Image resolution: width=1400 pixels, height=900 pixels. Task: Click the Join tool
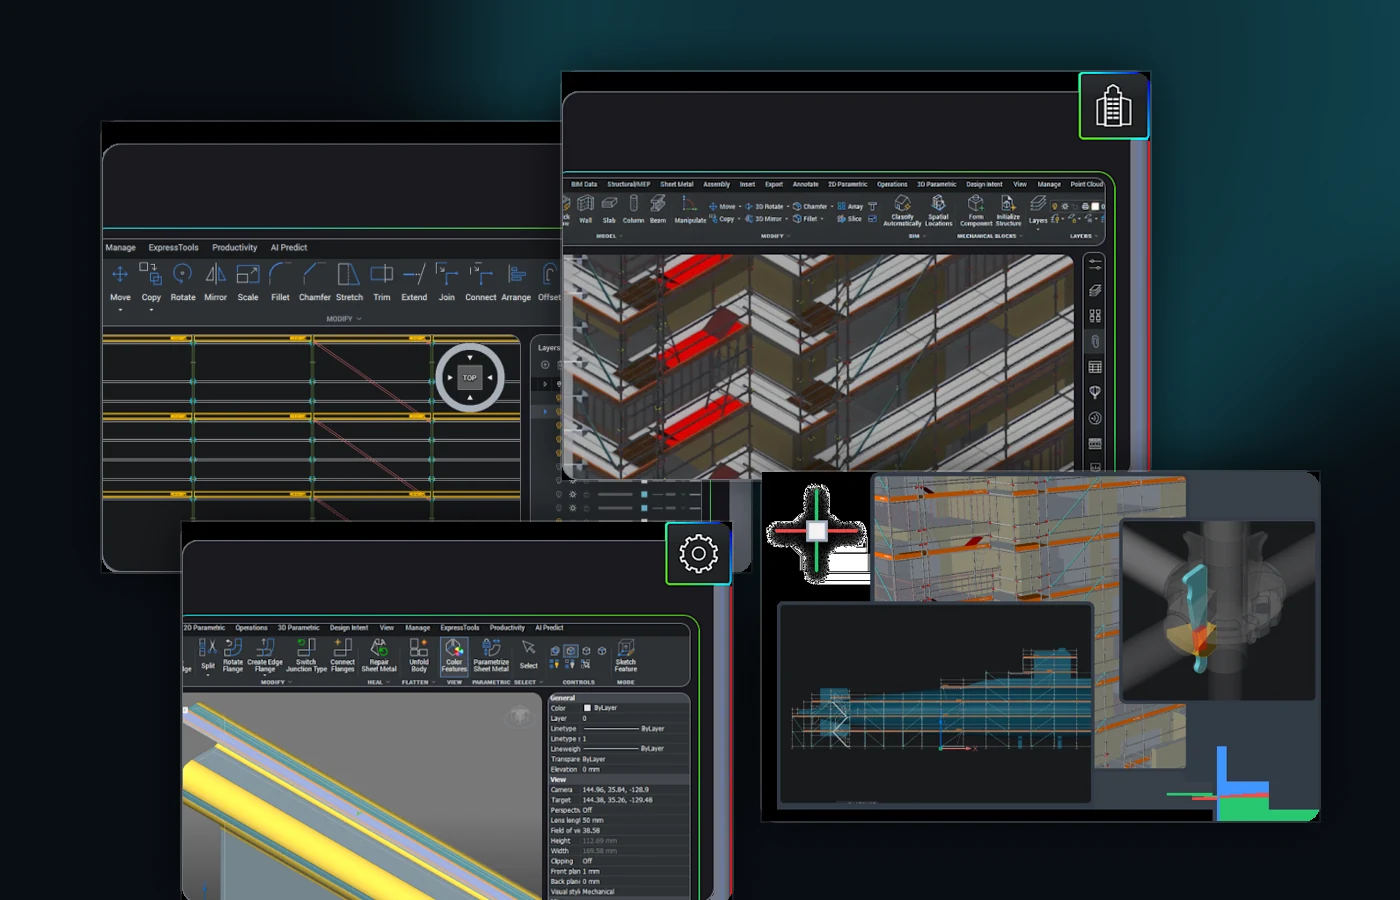coord(447,282)
